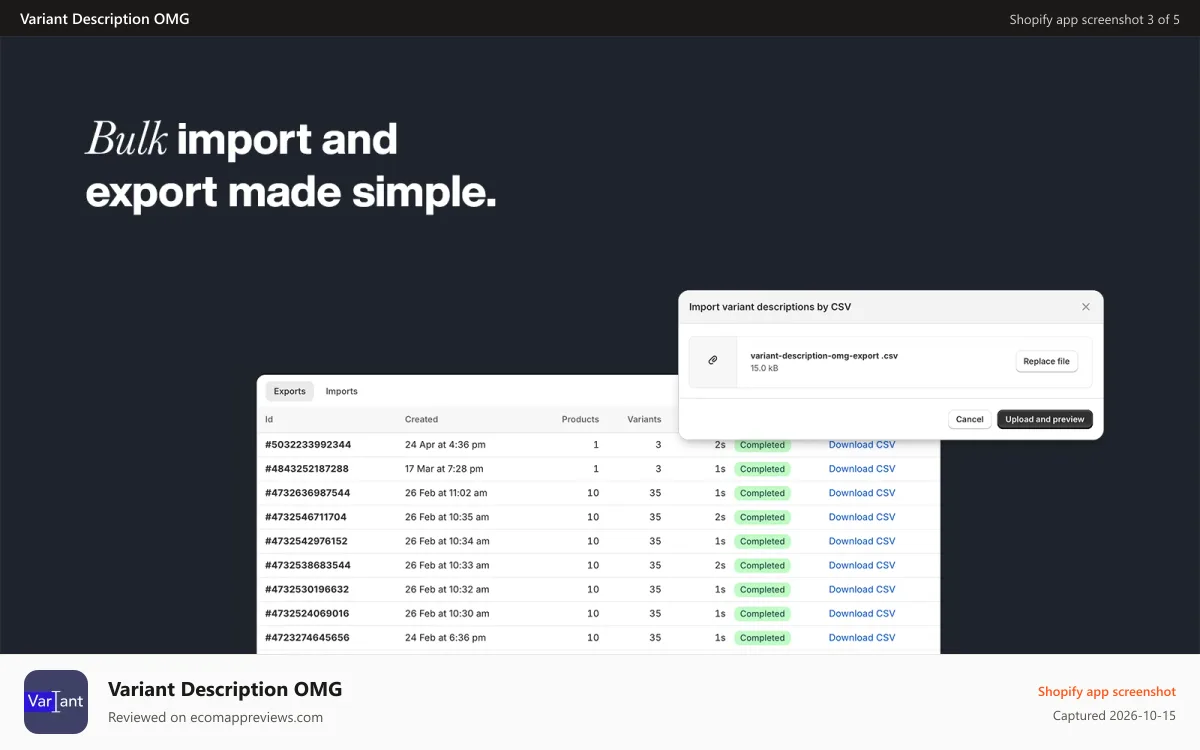Image resolution: width=1200 pixels, height=750 pixels.
Task: Click Completed badge for export #4843252187288
Action: click(x=762, y=469)
